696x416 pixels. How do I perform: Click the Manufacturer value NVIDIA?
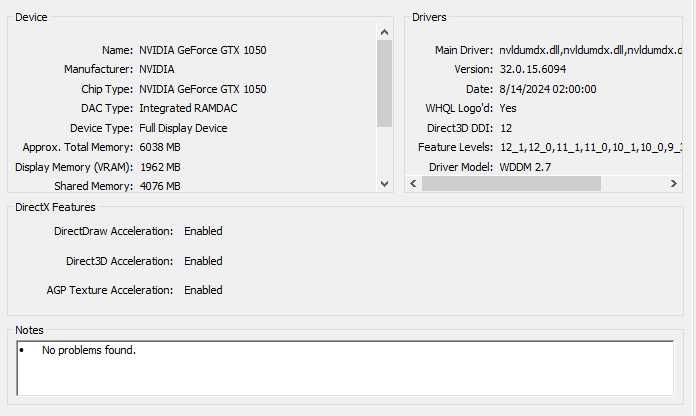(157, 69)
